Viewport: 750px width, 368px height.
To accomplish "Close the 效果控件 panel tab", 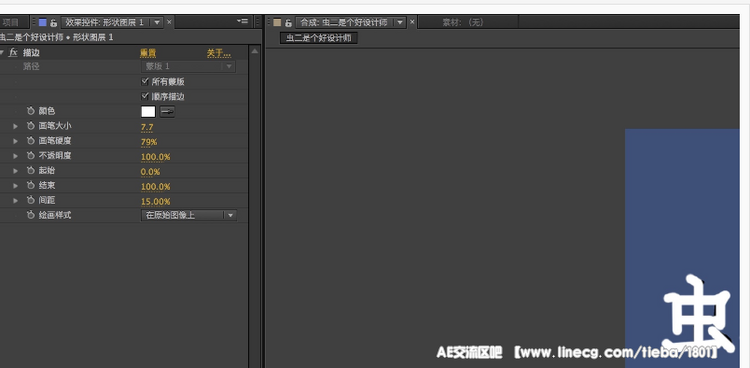I will pos(169,22).
